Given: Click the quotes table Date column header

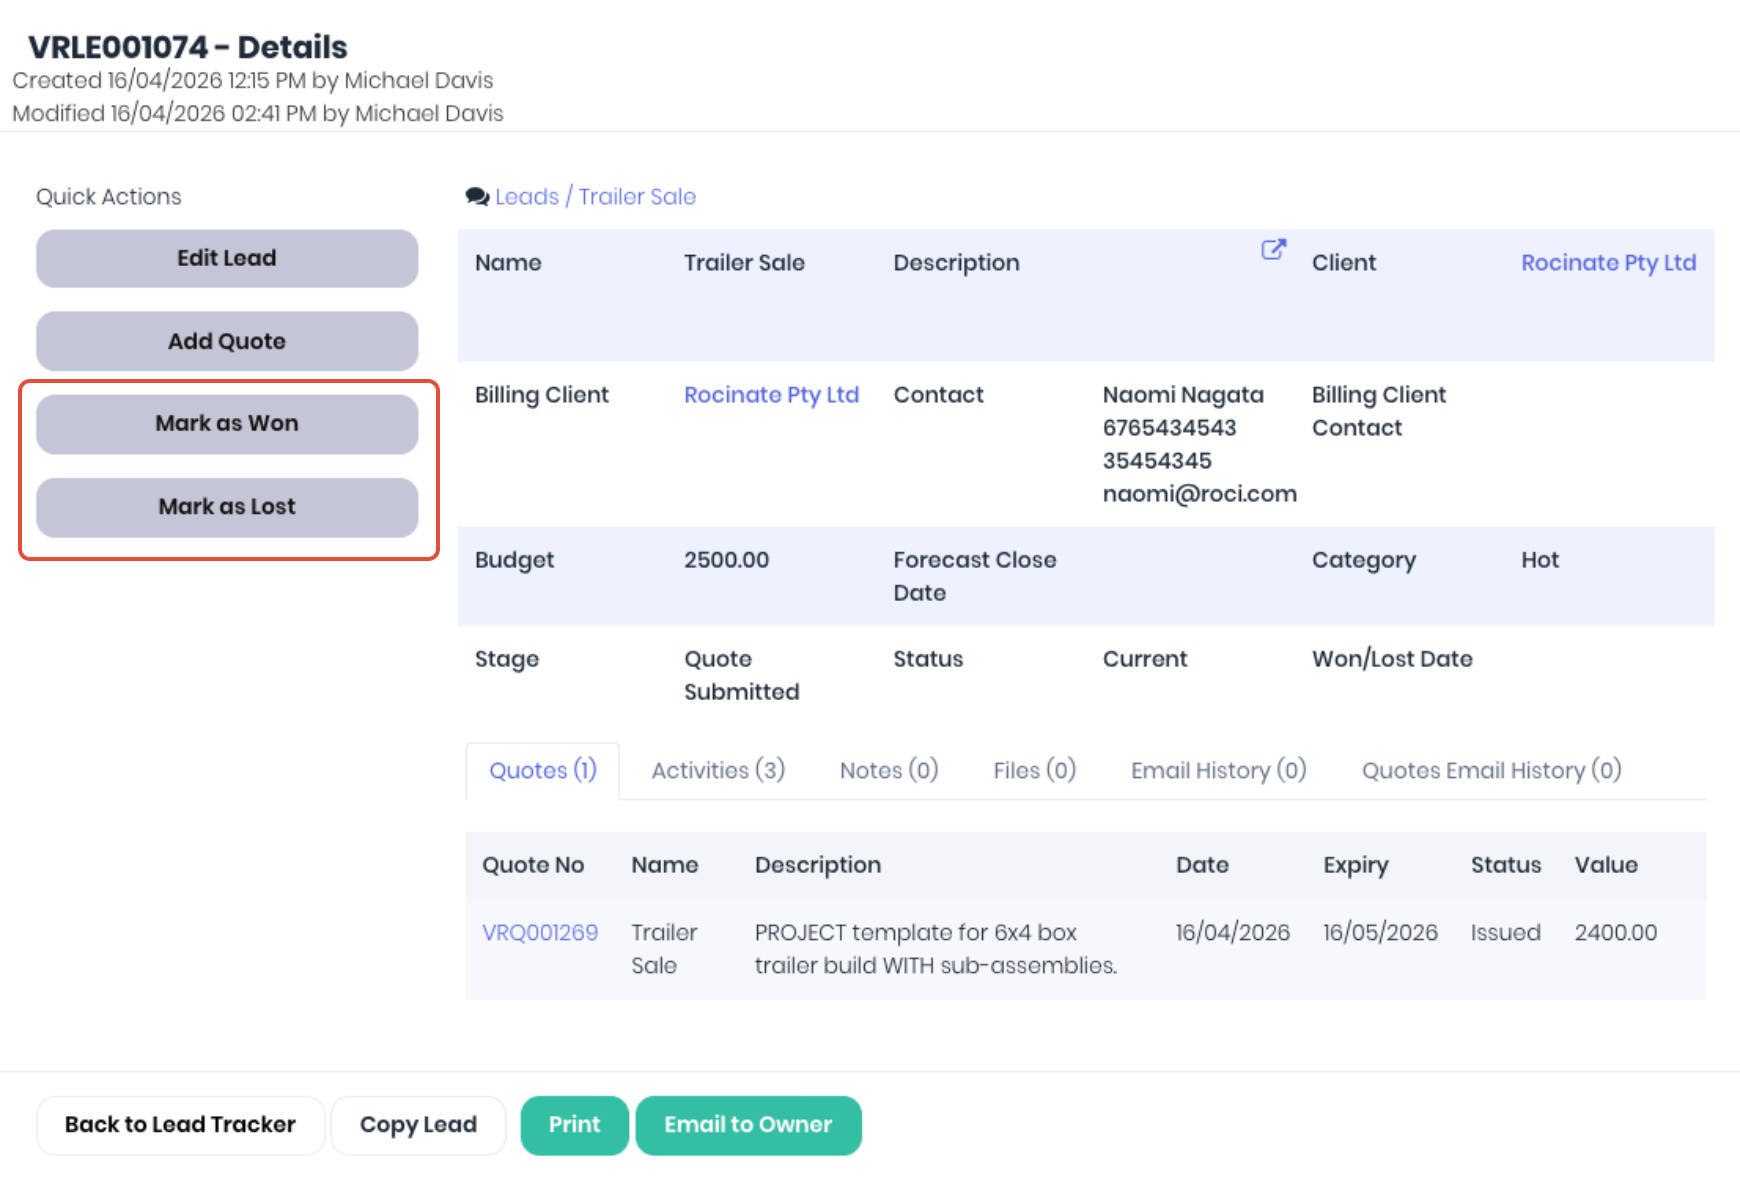Looking at the screenshot, I should [1202, 865].
